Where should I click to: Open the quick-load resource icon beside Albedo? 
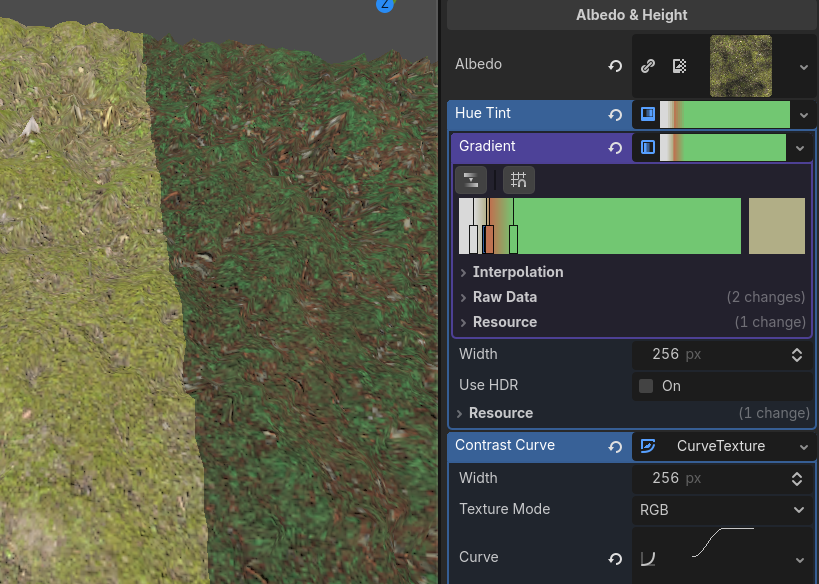point(648,65)
